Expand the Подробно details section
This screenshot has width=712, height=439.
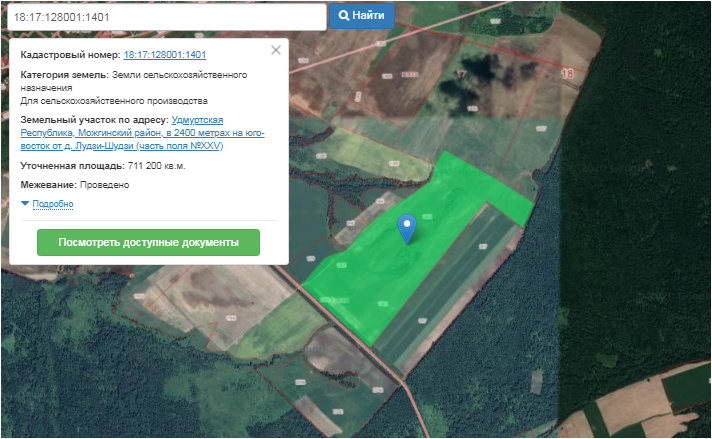pos(53,204)
